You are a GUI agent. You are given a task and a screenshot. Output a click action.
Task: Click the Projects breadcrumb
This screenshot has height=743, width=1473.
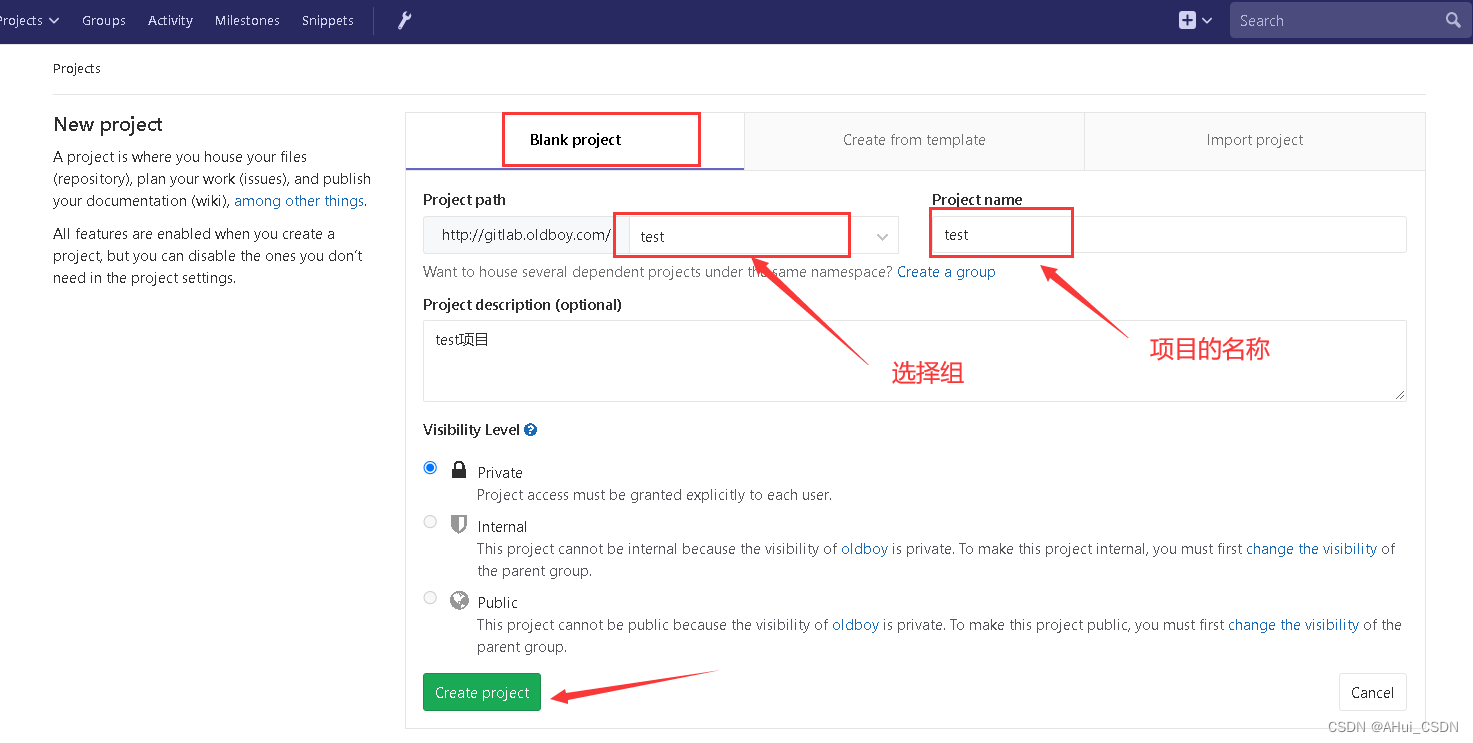(x=77, y=69)
